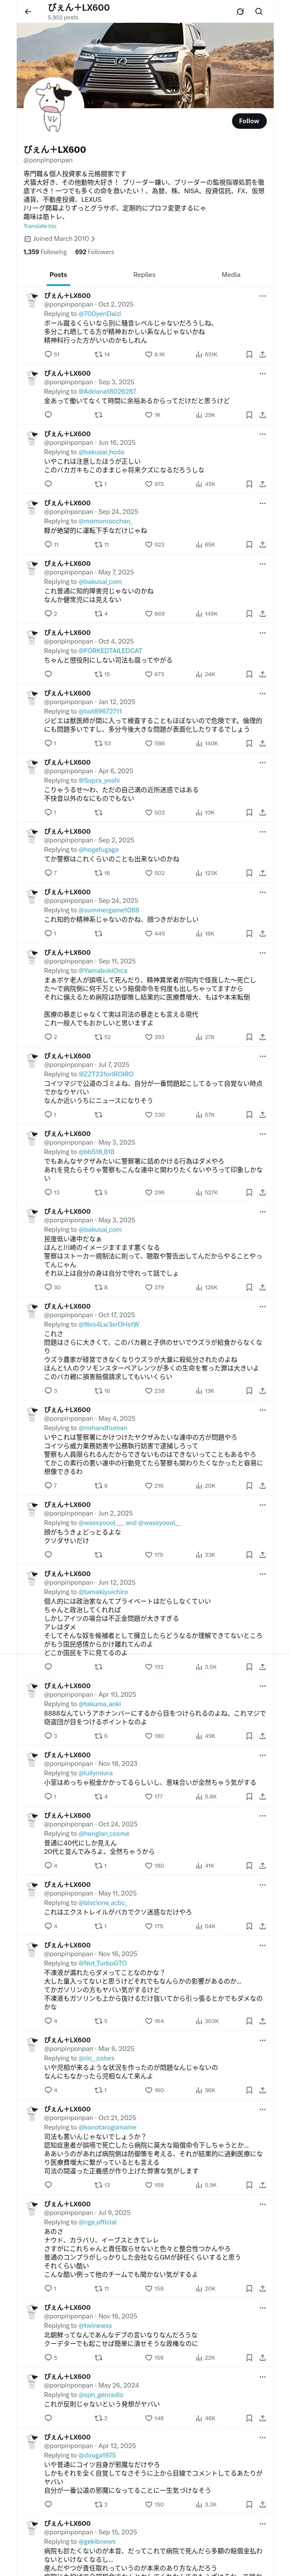Reply to the Oct 4, 2025 post
Viewport: 290px width, 2576px height.
47,674
